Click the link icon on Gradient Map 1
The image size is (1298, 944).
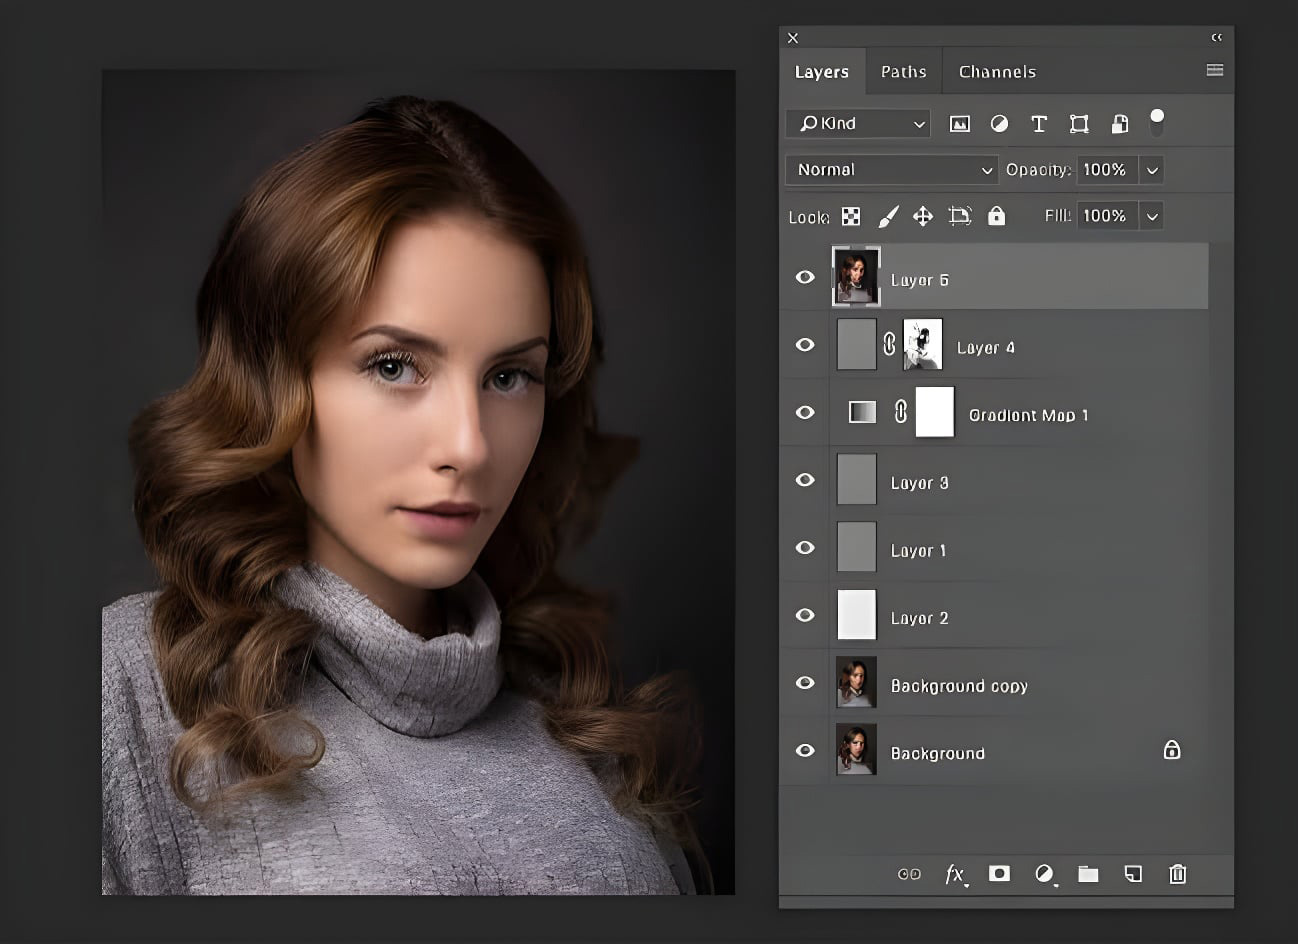click(900, 412)
